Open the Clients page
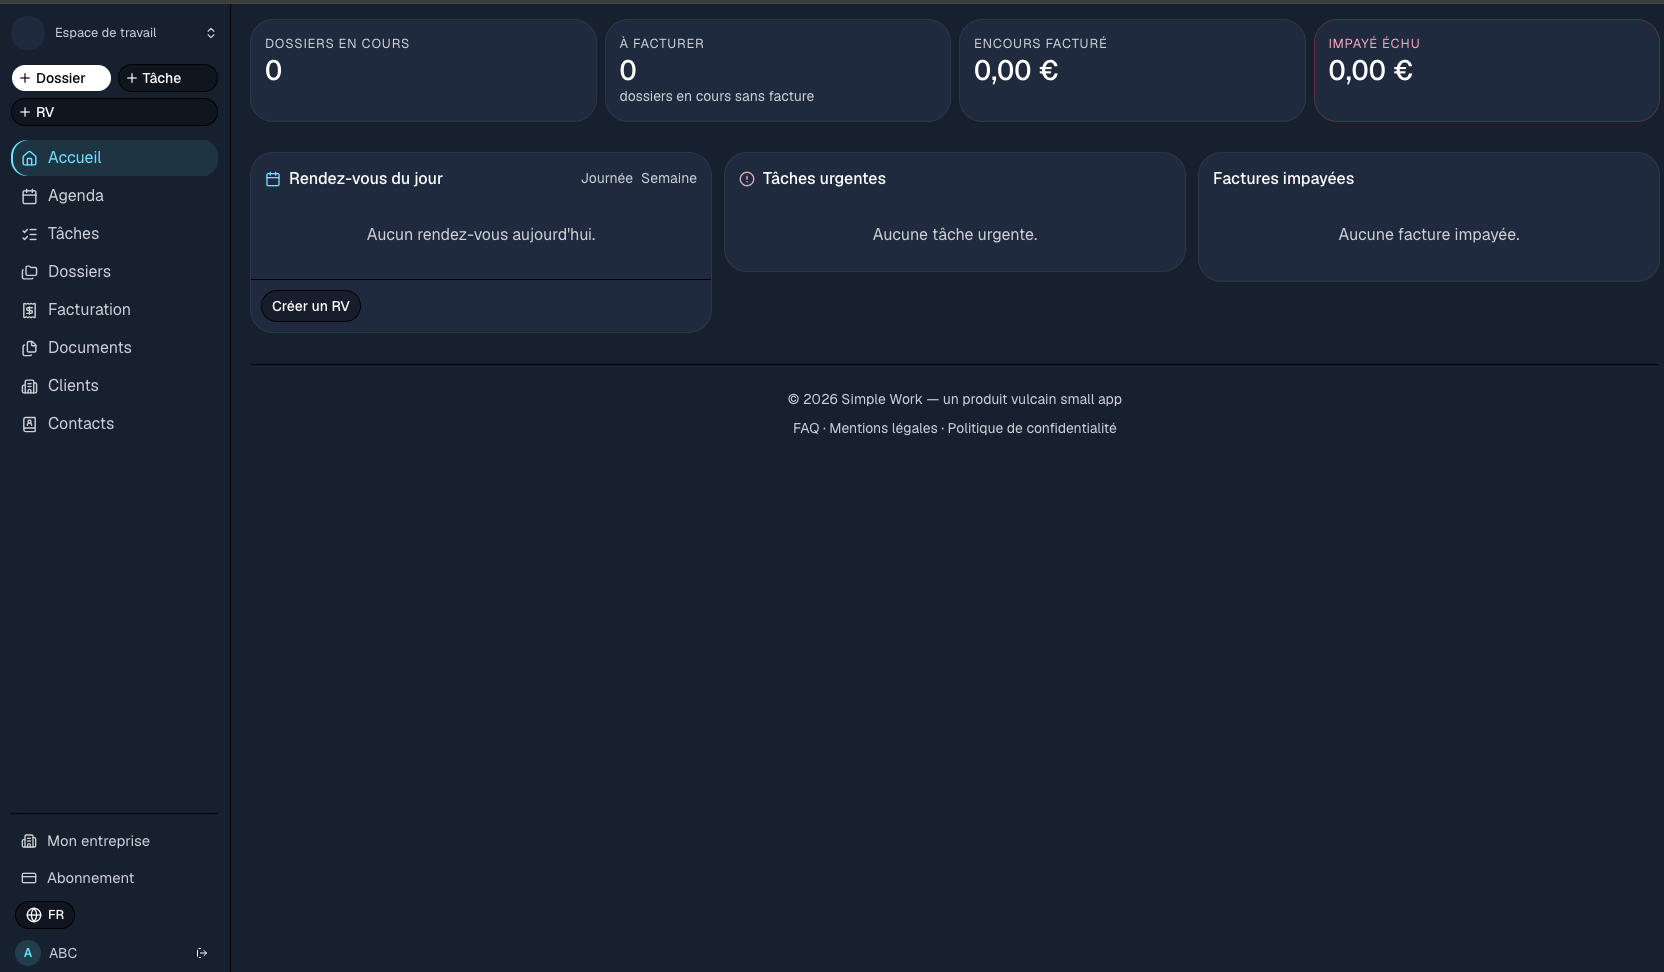 [114, 386]
